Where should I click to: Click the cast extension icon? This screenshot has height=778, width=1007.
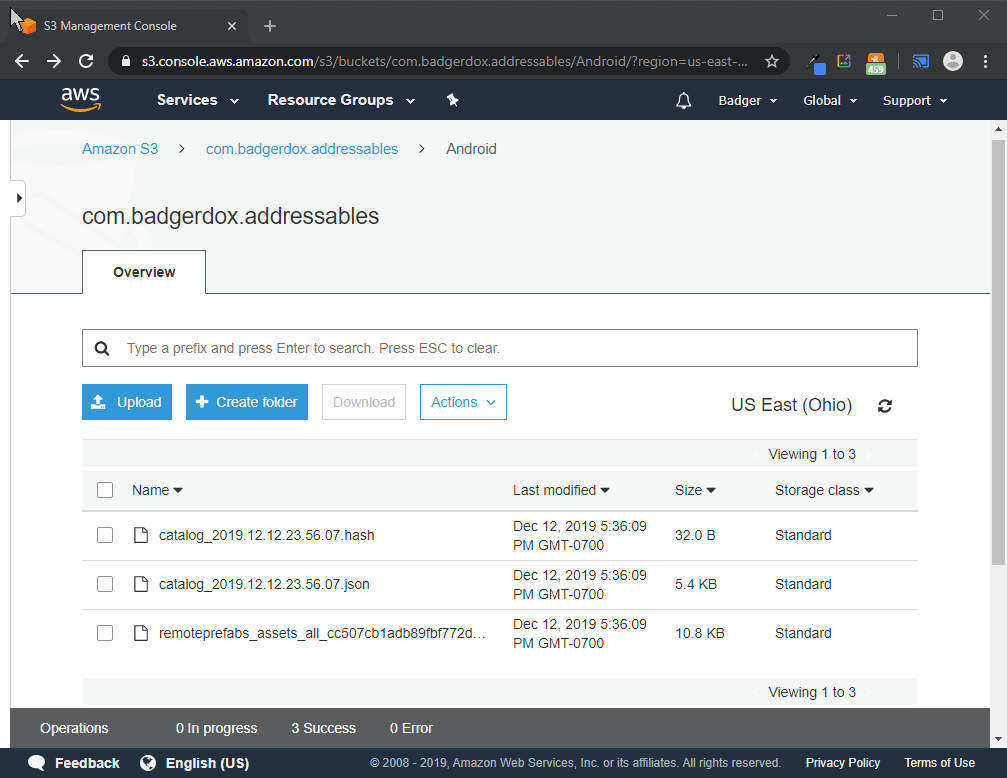click(921, 62)
